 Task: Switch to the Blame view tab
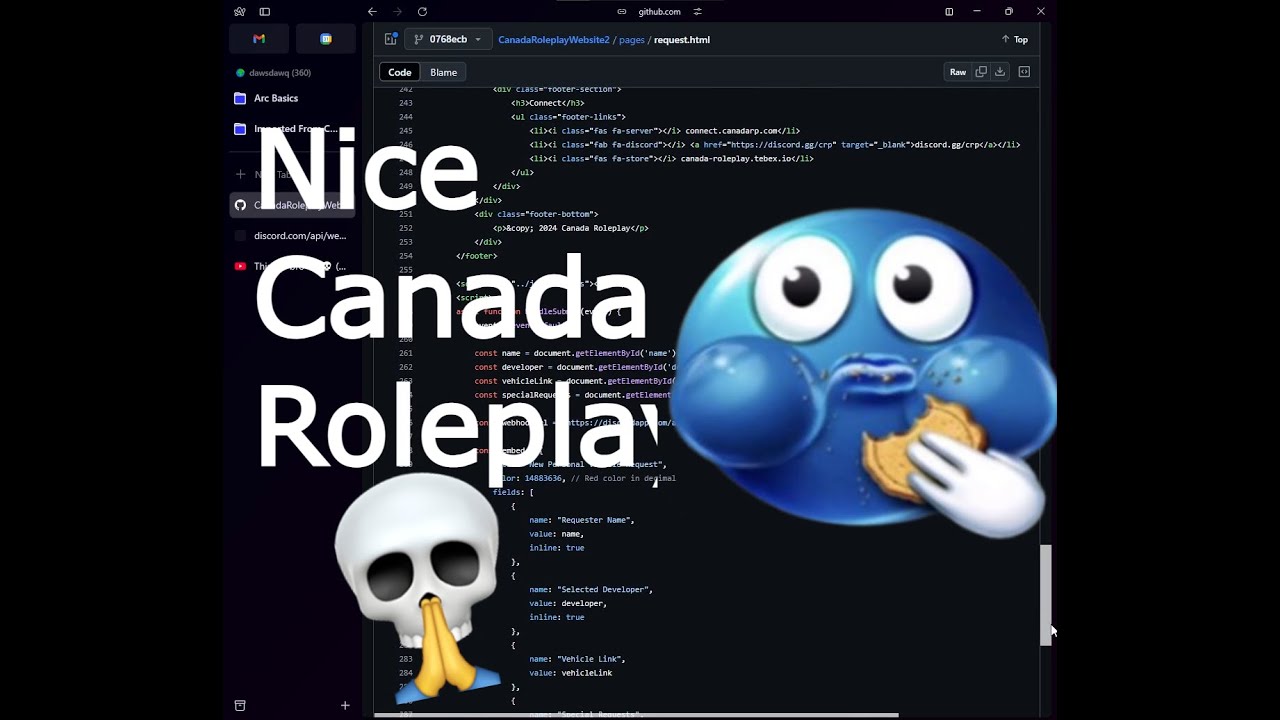tap(443, 72)
